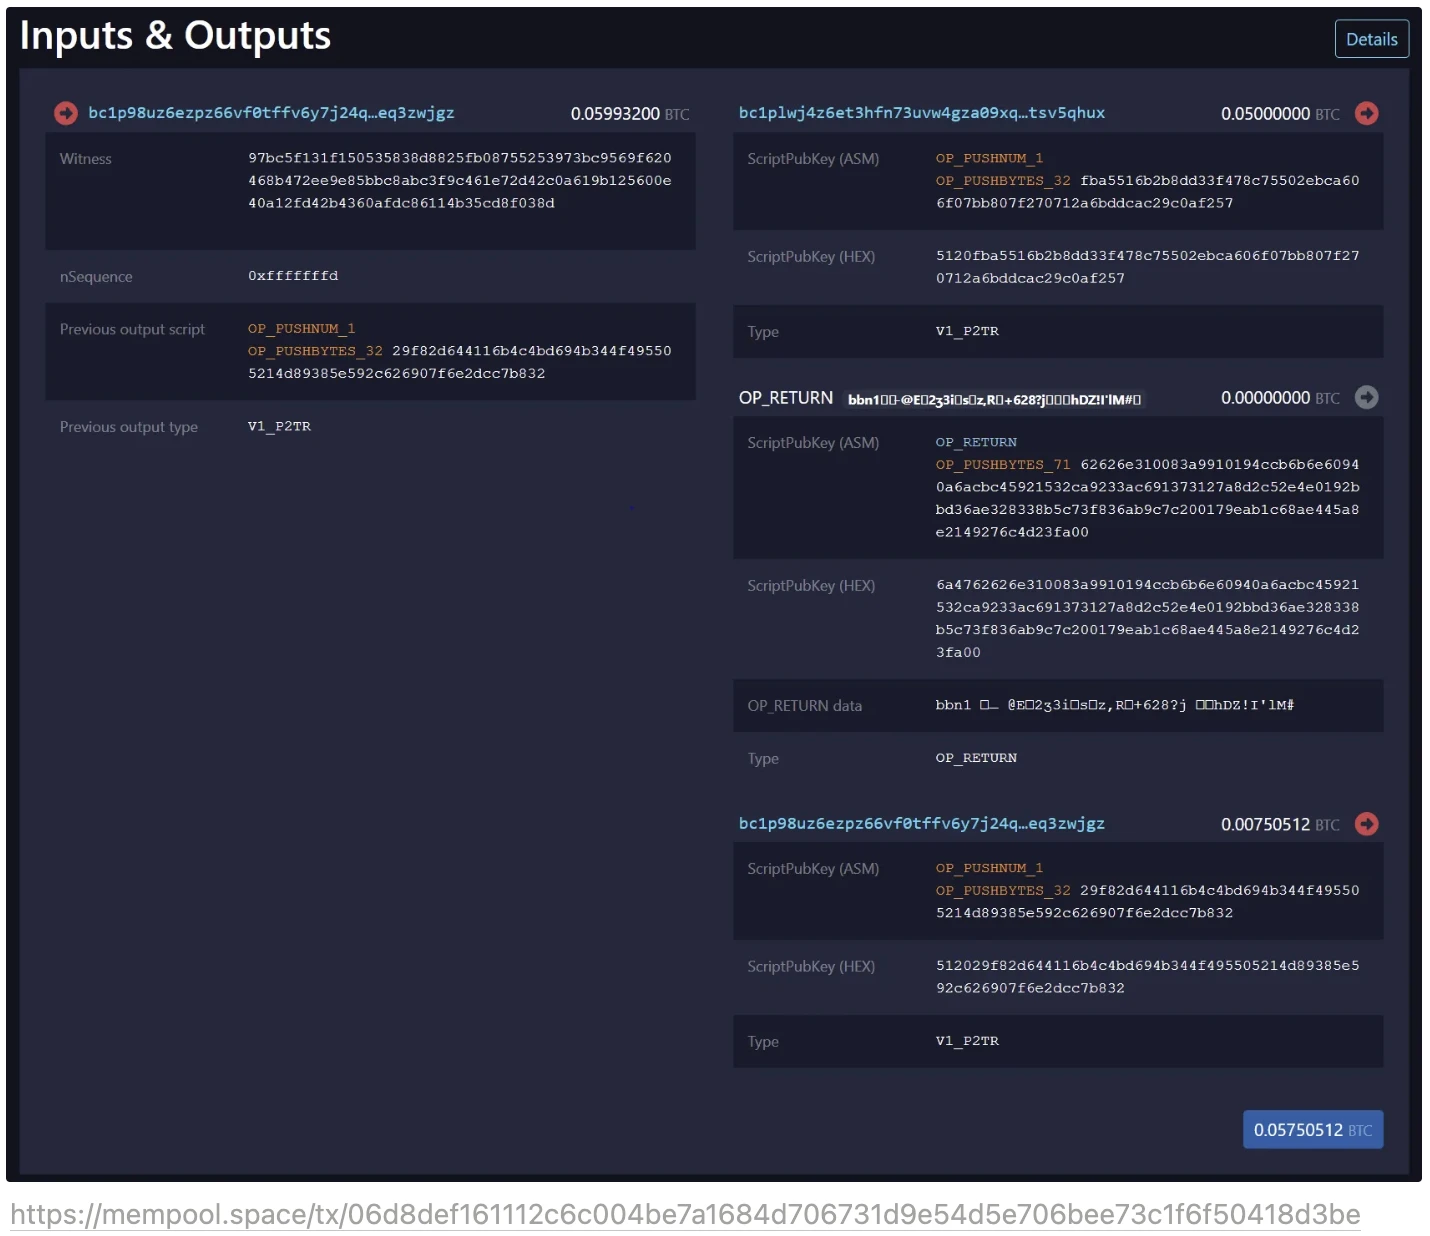Click the Witness hex data value
The width and height of the screenshot is (1430, 1236).
[x=459, y=181]
